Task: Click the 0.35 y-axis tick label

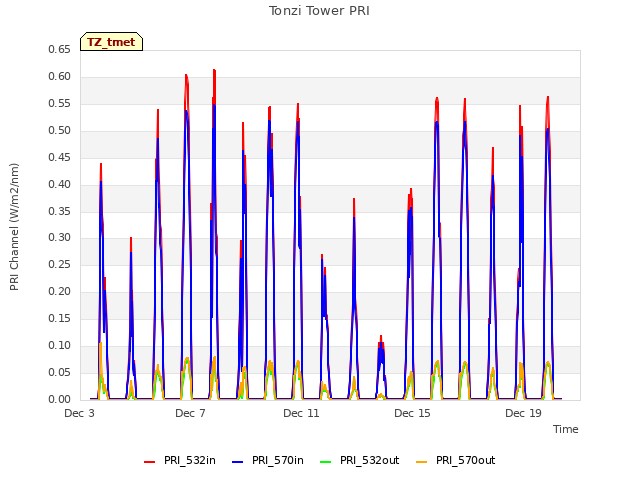Action: tap(59, 211)
